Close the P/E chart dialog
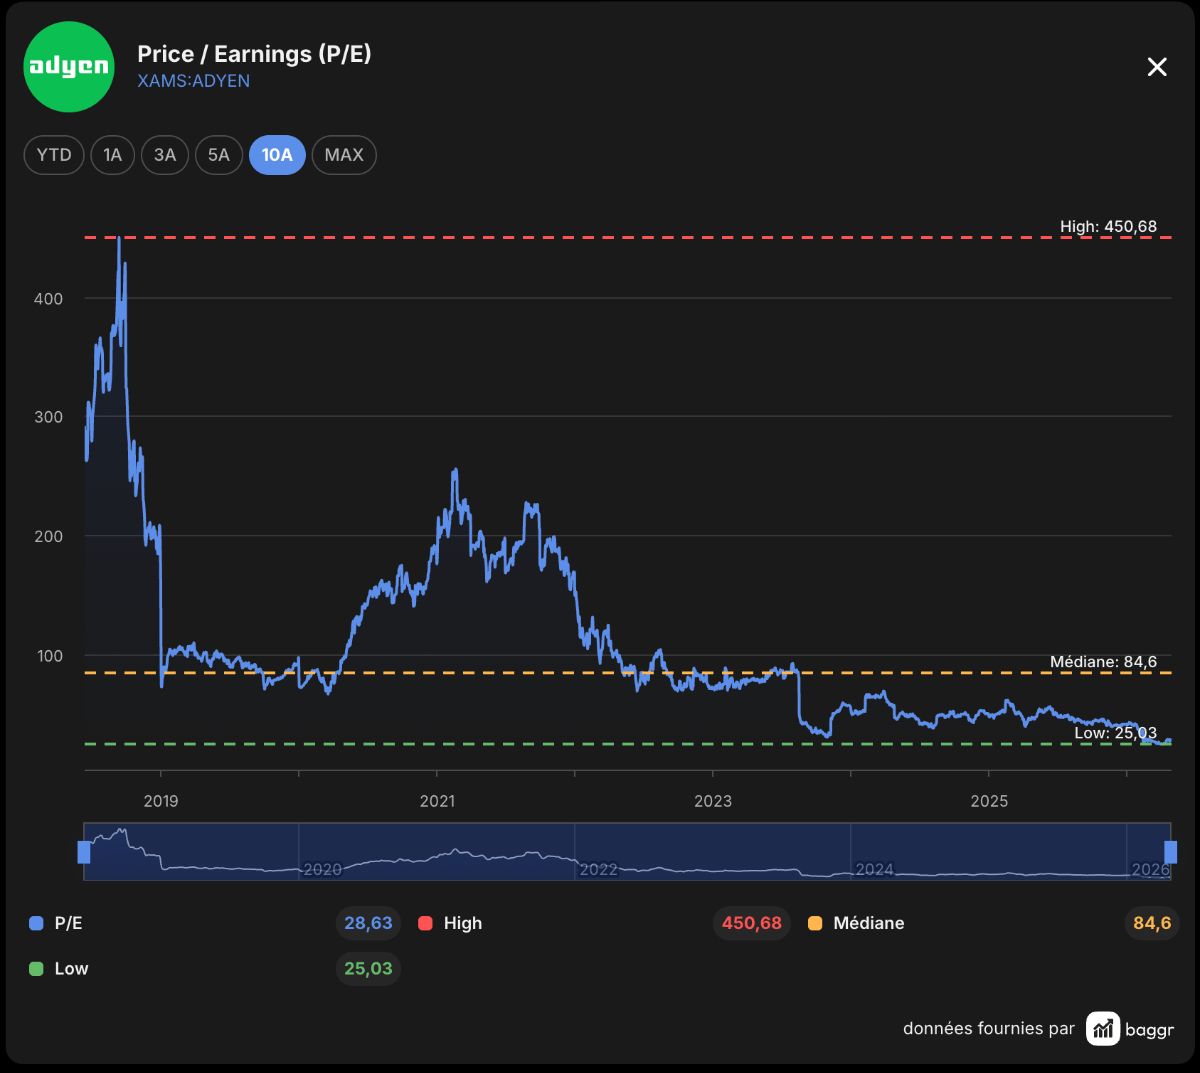Screen dimensions: 1200x1073 point(1157,67)
